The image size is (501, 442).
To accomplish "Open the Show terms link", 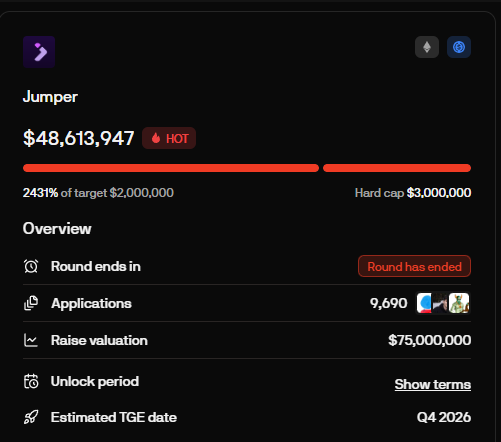I will pyautogui.click(x=433, y=384).
